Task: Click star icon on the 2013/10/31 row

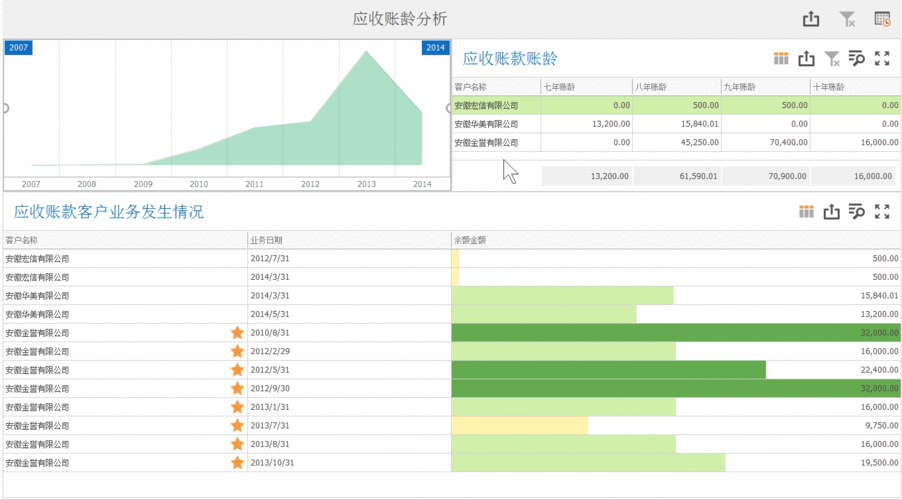Action: pos(237,463)
